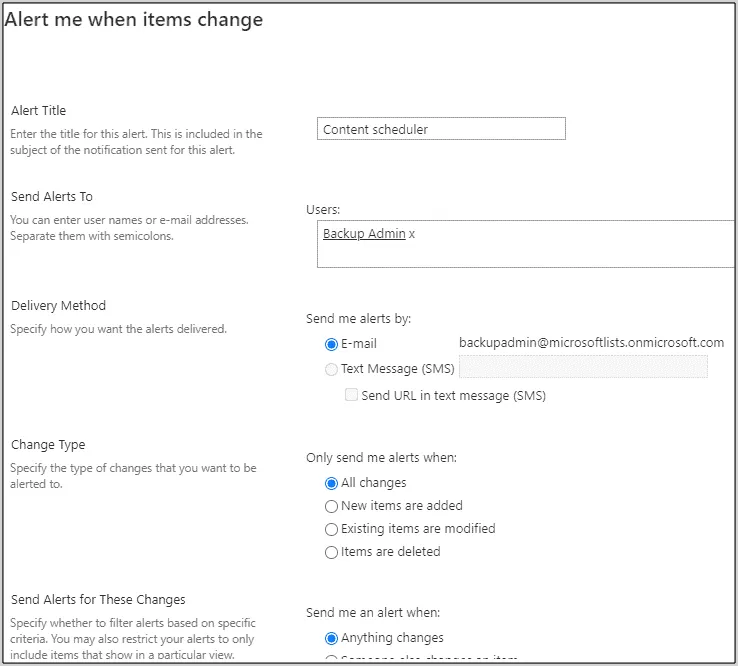Remove Backup Admin using the x
This screenshot has width=738, height=666.
coord(412,234)
